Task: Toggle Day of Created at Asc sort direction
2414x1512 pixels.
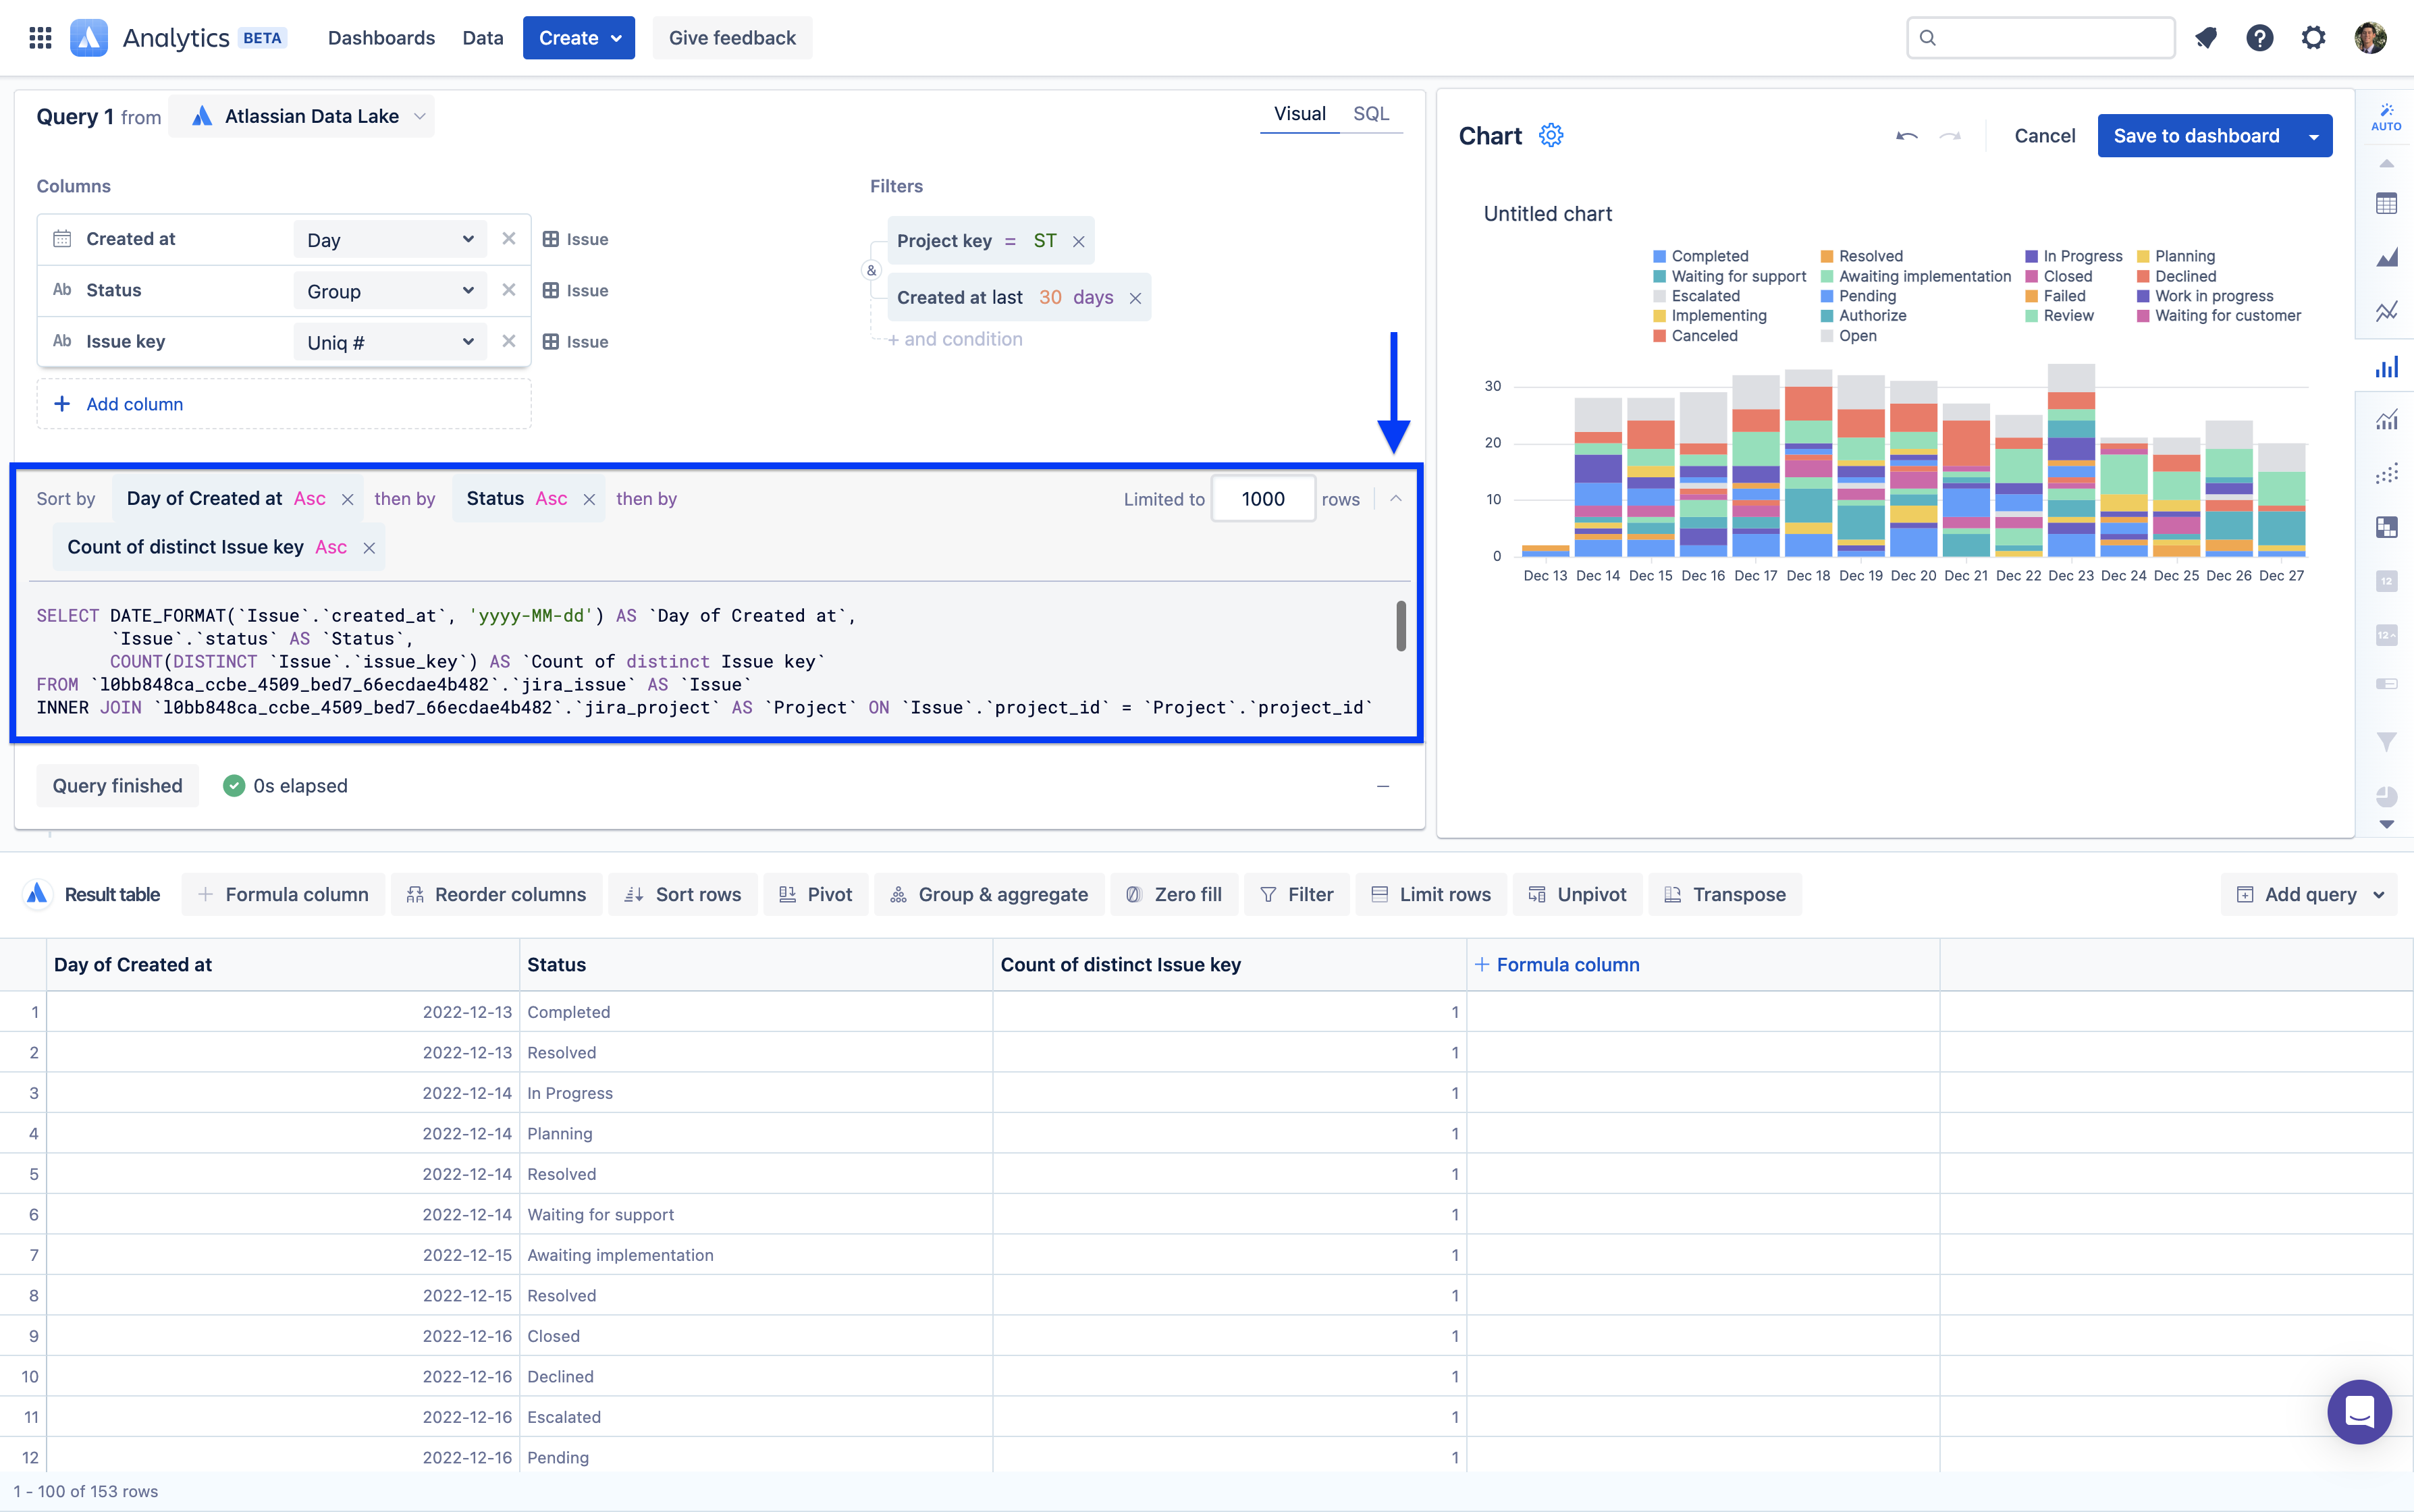Action: pos(309,499)
